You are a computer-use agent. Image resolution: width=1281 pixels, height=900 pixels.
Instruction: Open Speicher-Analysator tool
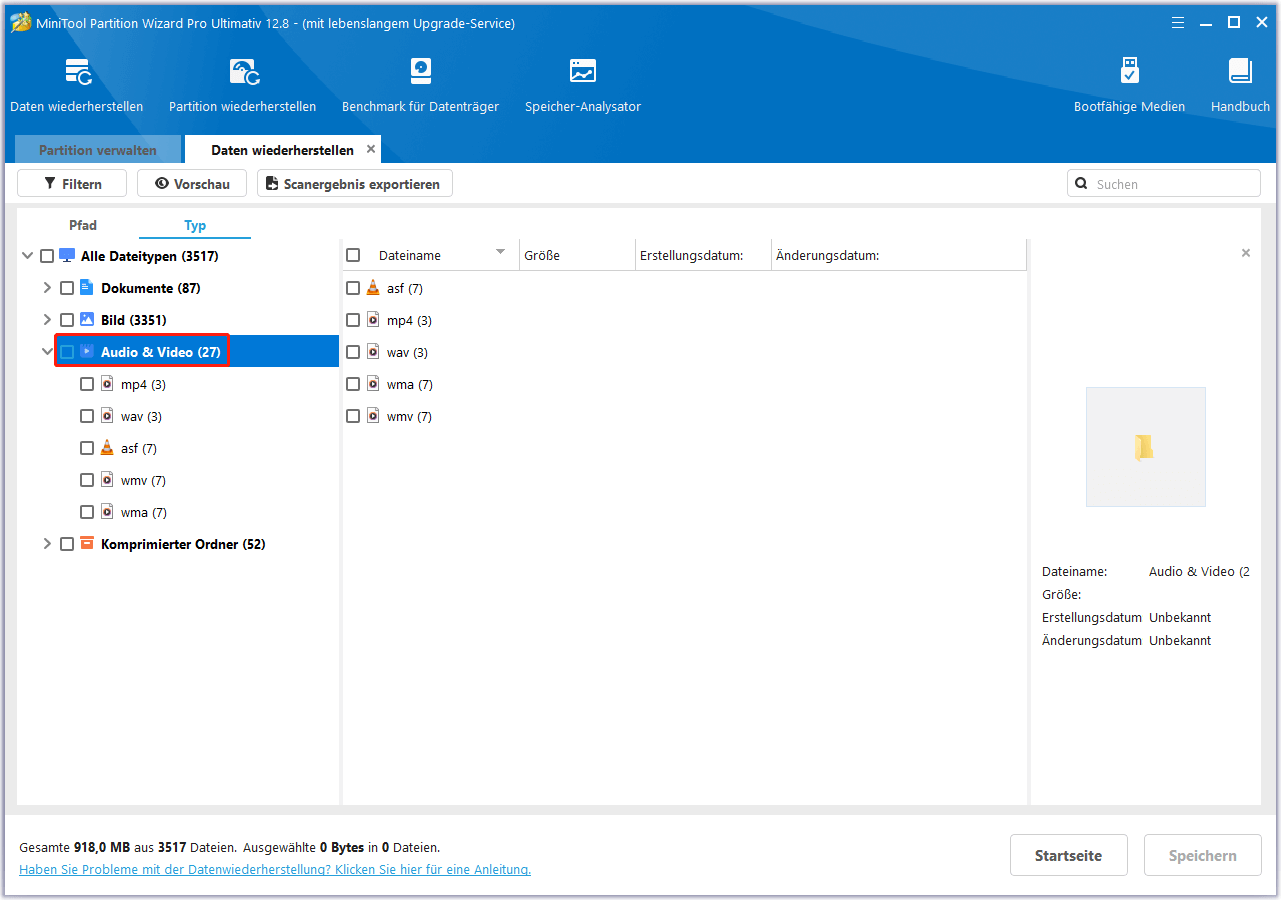(583, 84)
